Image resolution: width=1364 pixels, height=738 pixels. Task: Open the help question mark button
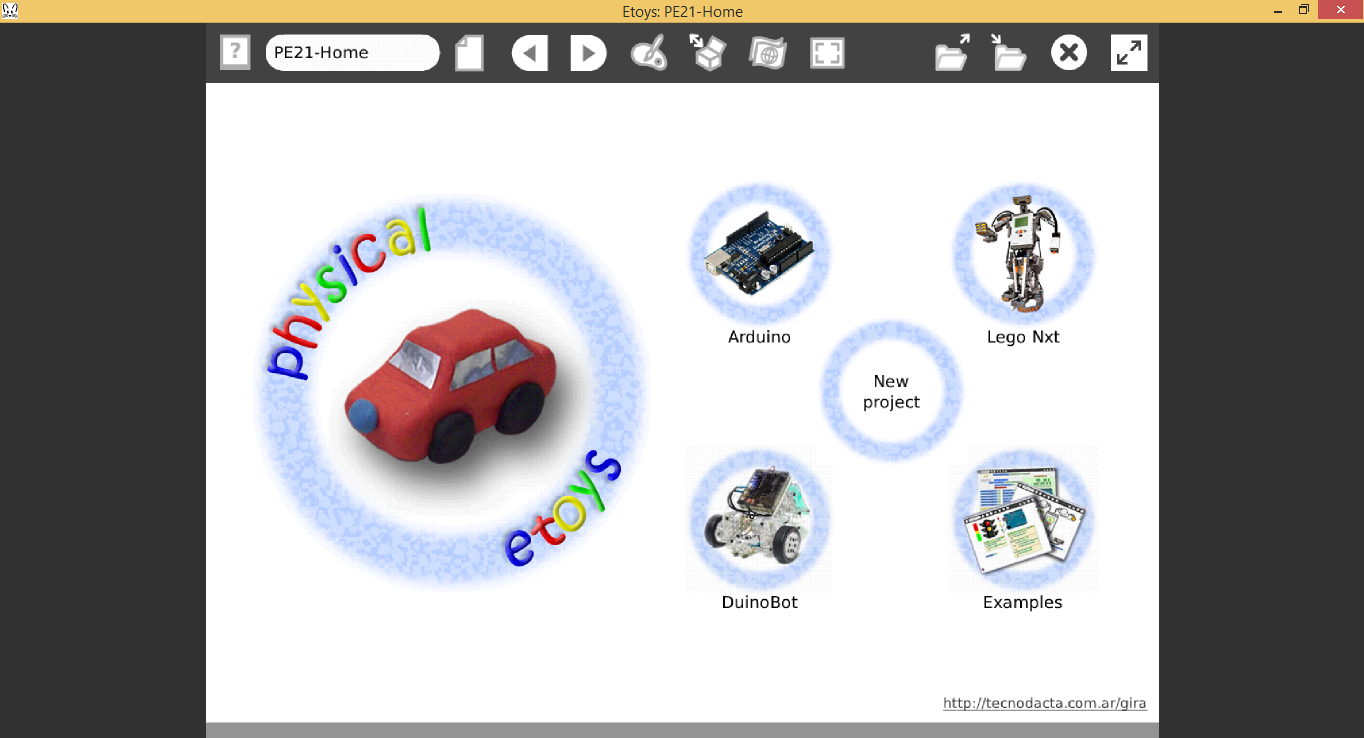coord(235,52)
